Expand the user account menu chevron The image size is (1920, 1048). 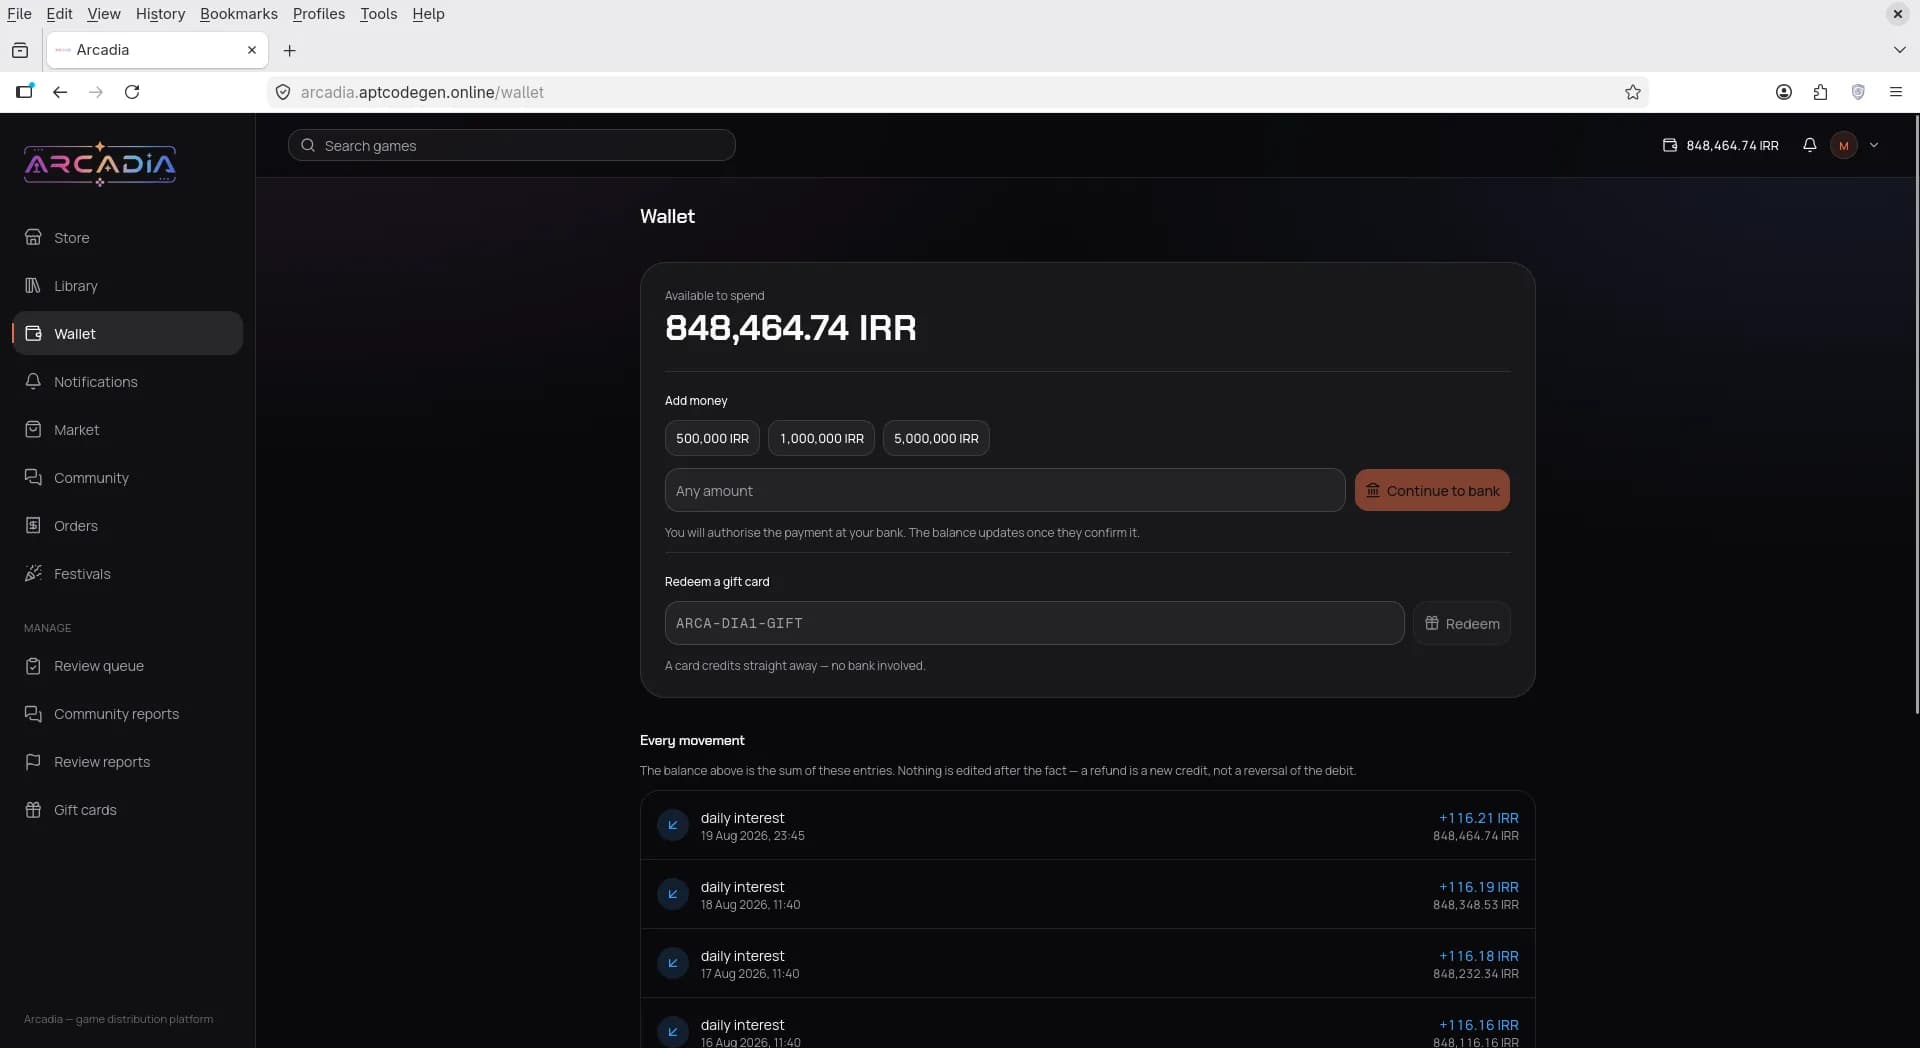coord(1874,145)
